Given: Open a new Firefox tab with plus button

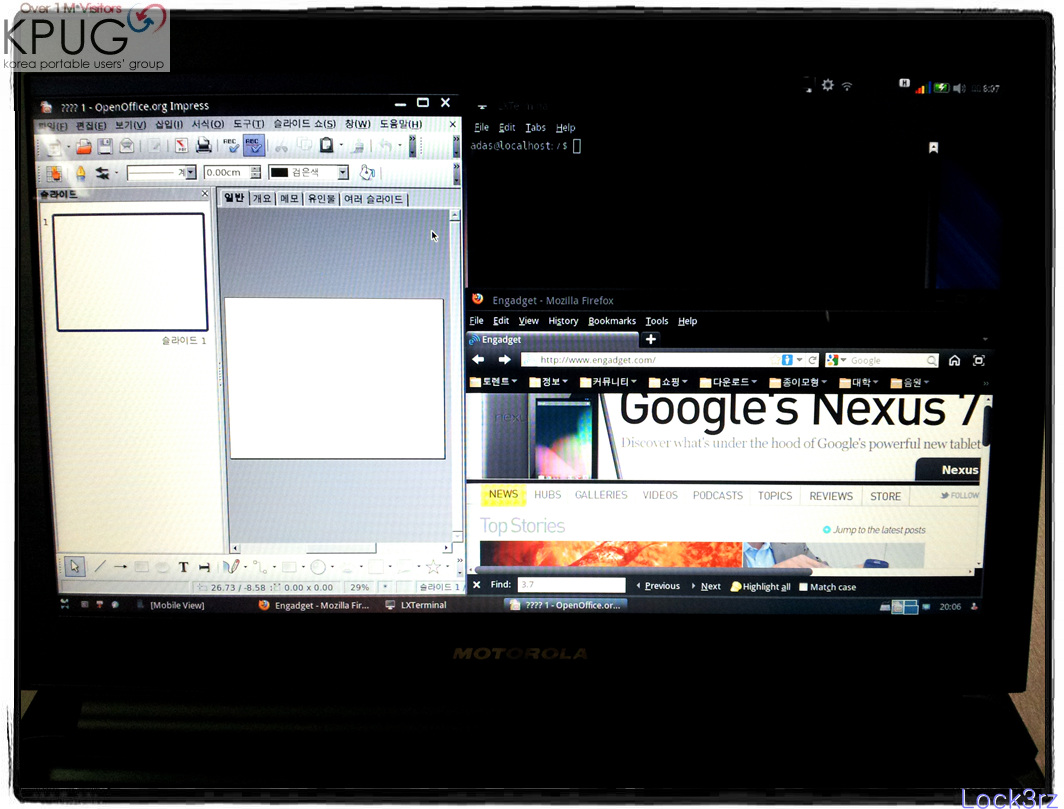Looking at the screenshot, I should pyautogui.click(x=651, y=339).
